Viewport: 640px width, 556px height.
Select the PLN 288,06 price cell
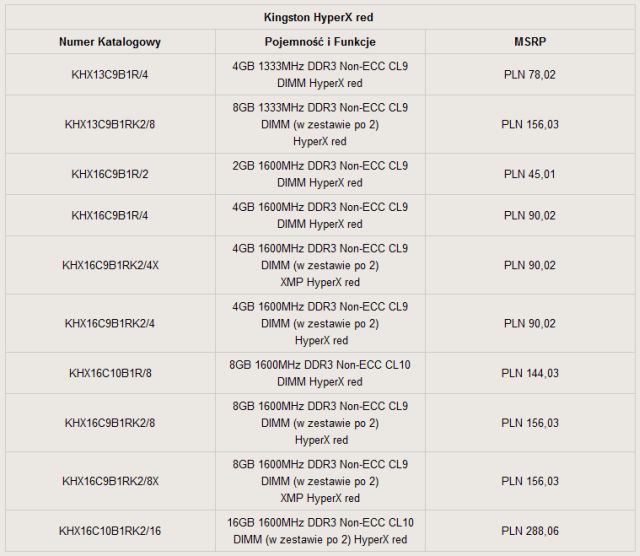[x=529, y=531]
